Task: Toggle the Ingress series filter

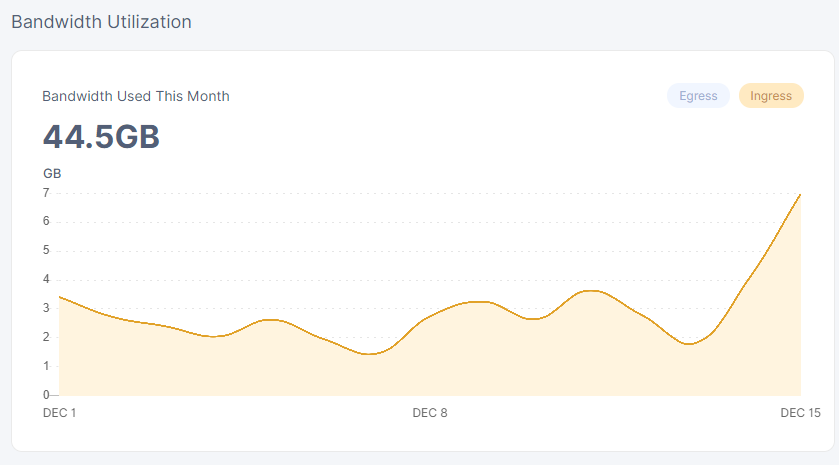Action: [771, 96]
